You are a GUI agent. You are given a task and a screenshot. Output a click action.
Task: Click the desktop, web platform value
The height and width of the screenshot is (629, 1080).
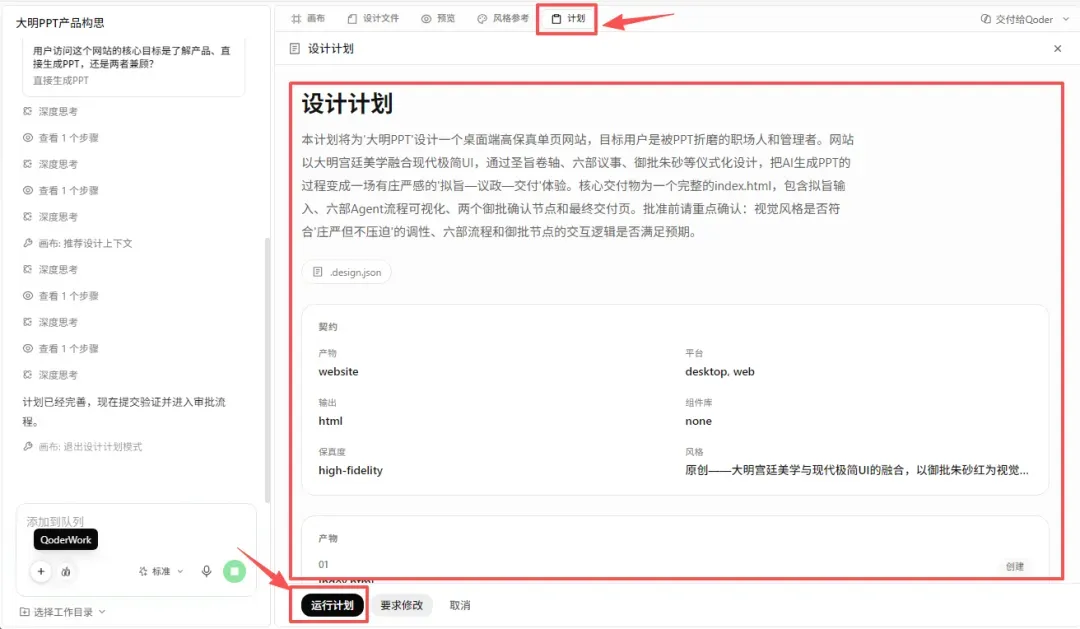(720, 371)
